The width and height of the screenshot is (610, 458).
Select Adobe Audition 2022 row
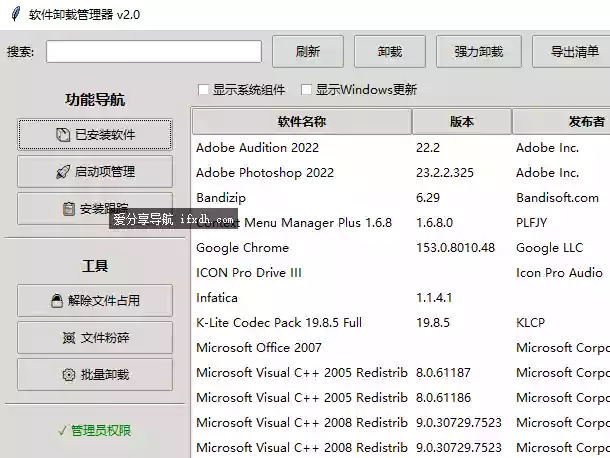401,148
